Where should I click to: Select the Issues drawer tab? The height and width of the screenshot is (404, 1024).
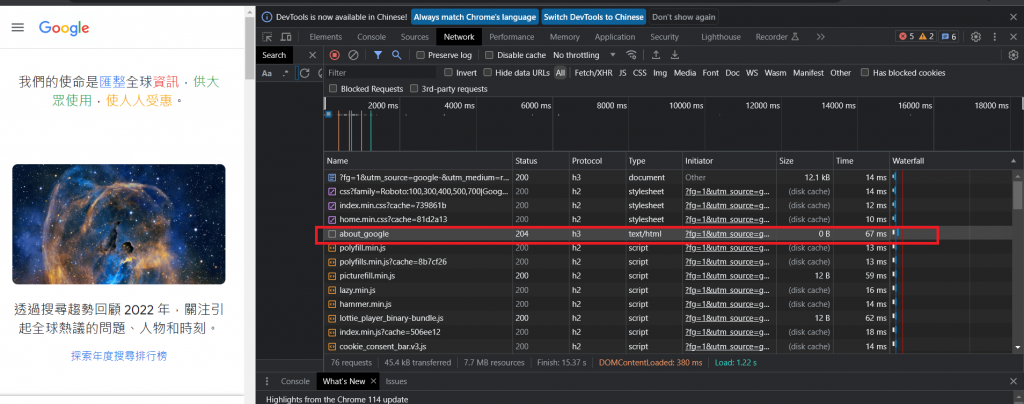coord(396,381)
